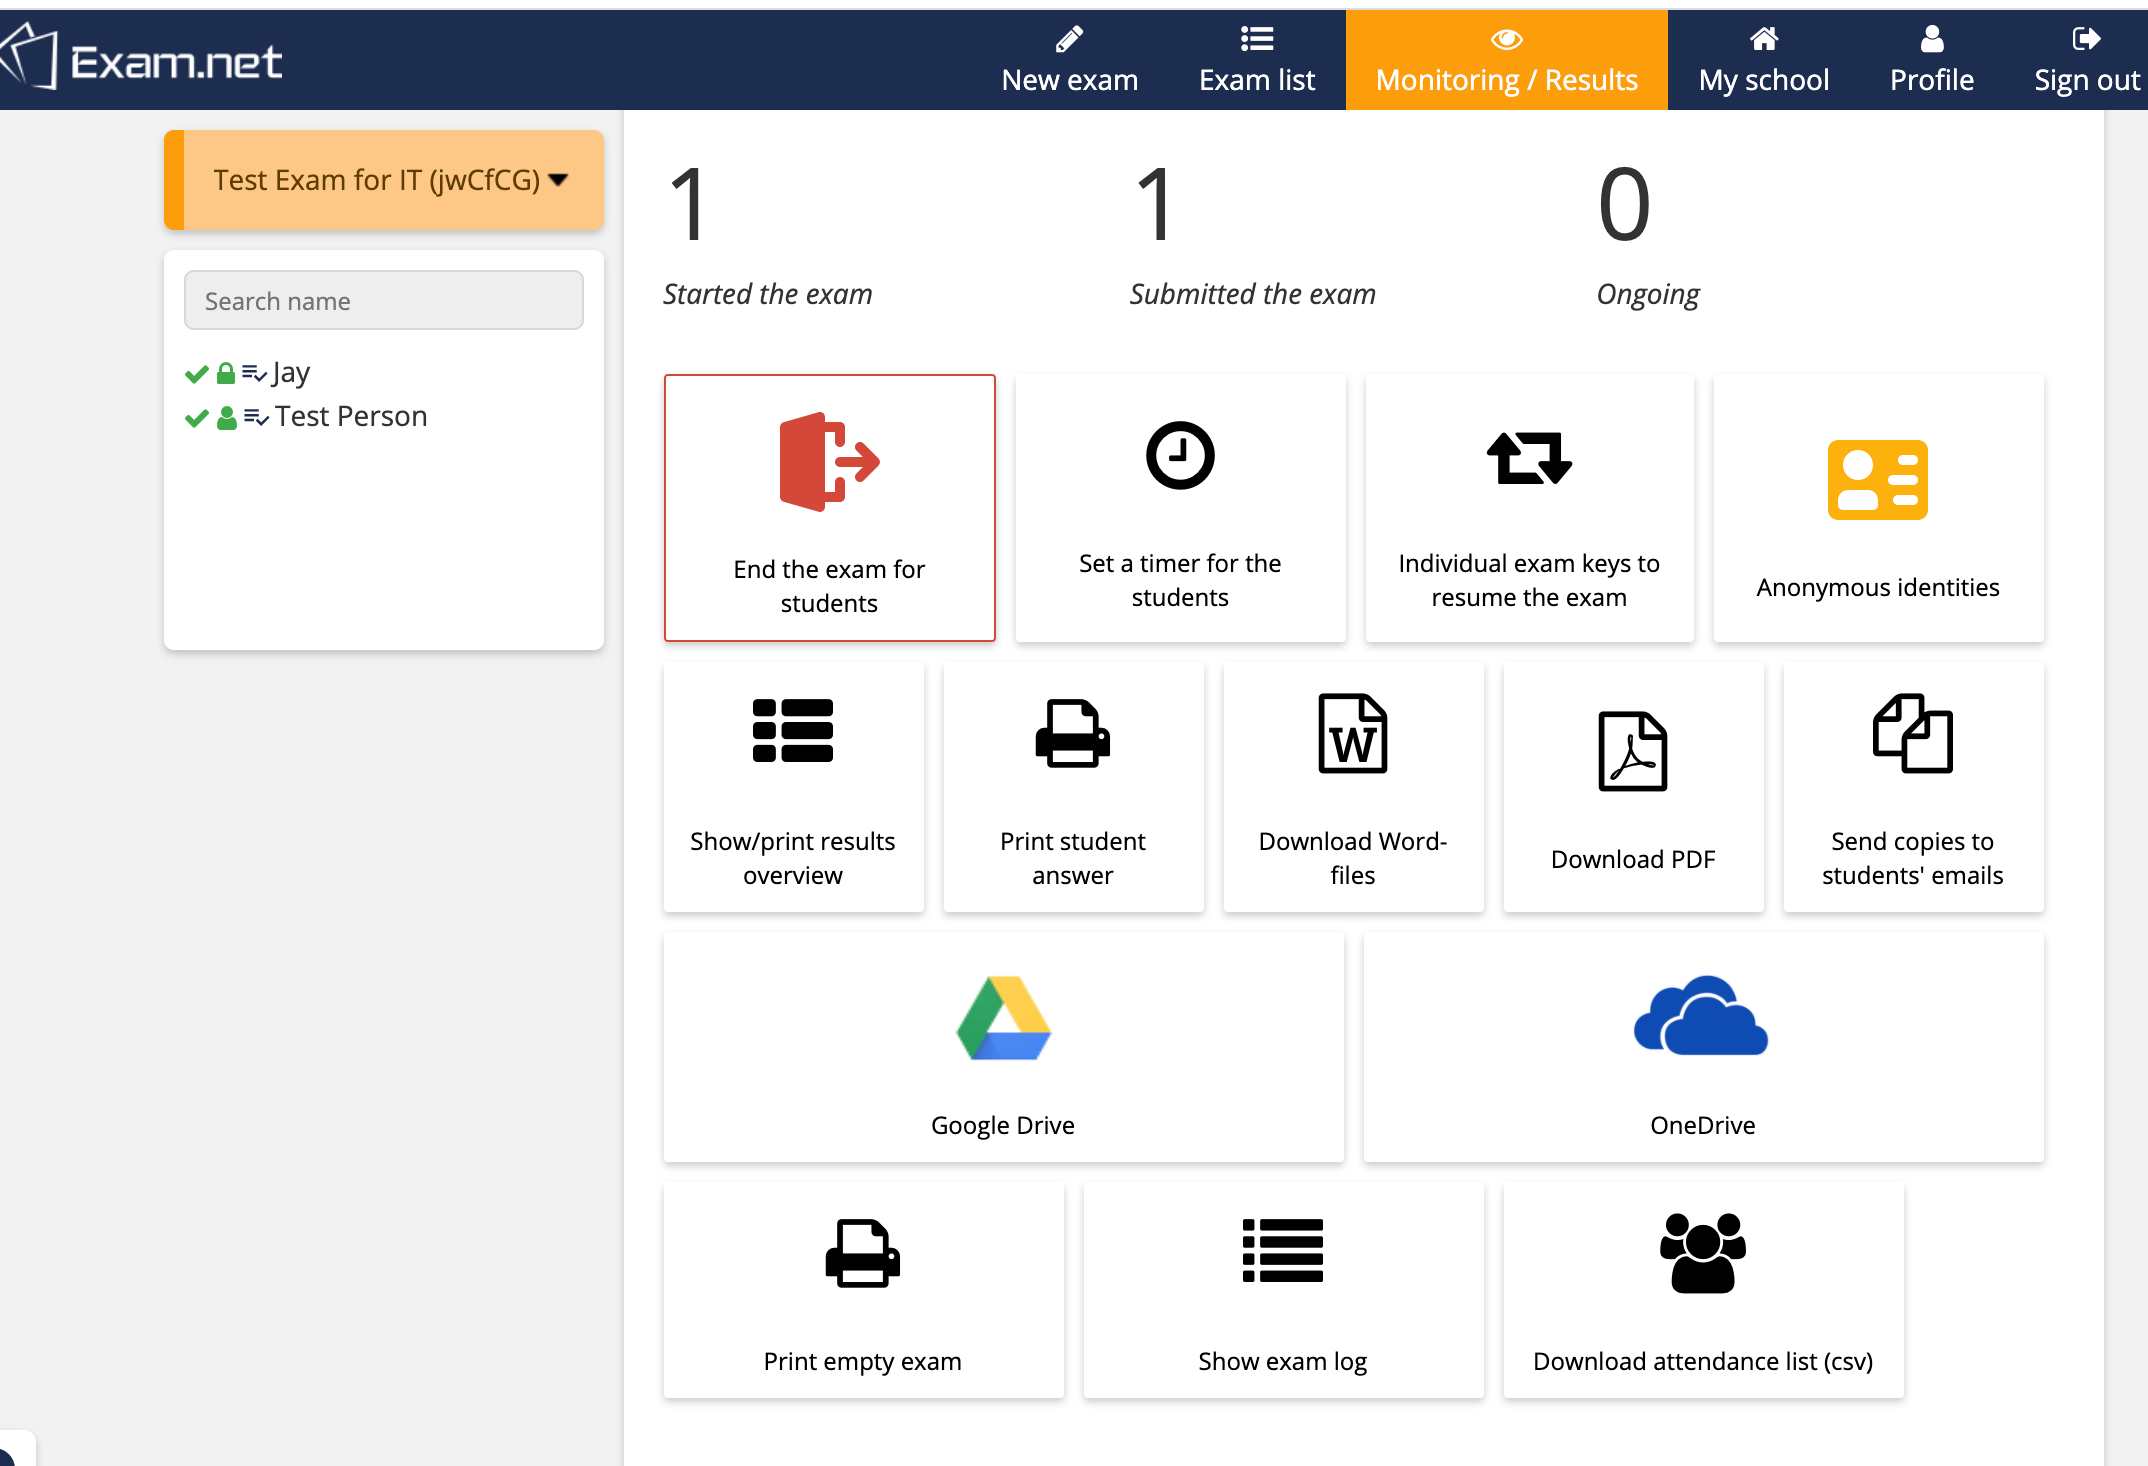
Task: Open the OneDrive cloud tile
Action: [1701, 1017]
